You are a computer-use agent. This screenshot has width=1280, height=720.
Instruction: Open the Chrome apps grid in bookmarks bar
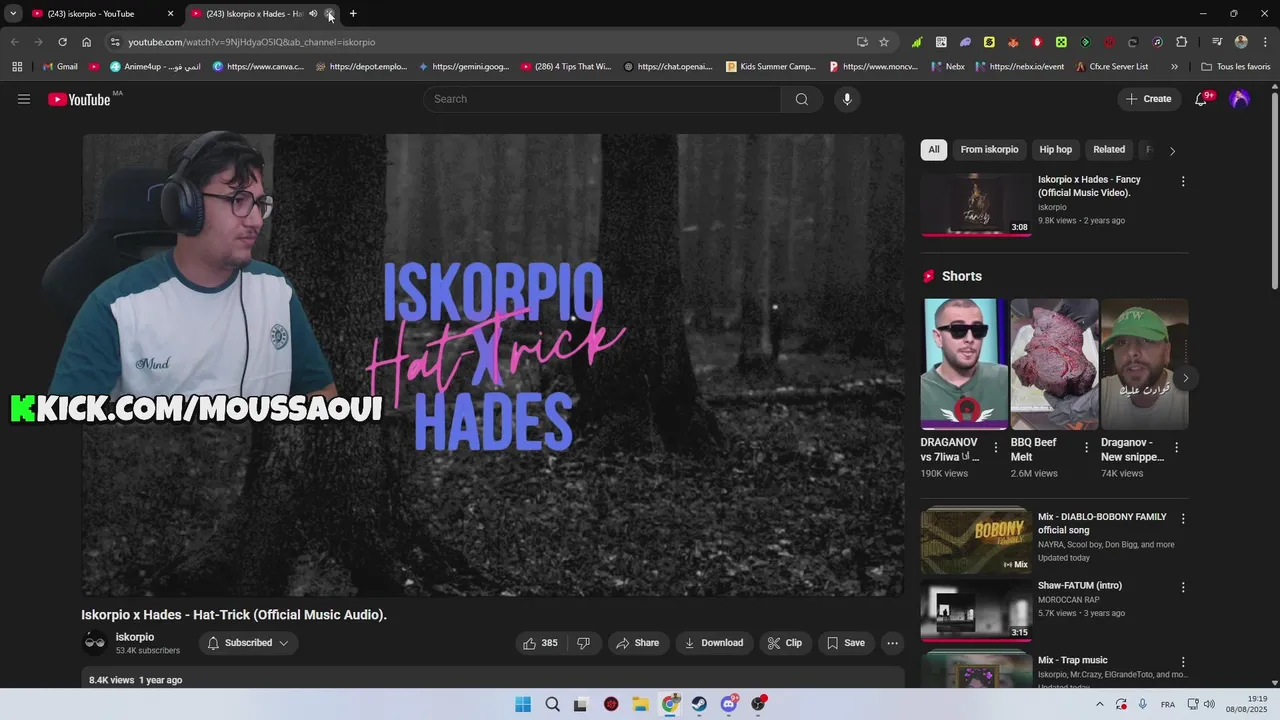[x=17, y=67]
